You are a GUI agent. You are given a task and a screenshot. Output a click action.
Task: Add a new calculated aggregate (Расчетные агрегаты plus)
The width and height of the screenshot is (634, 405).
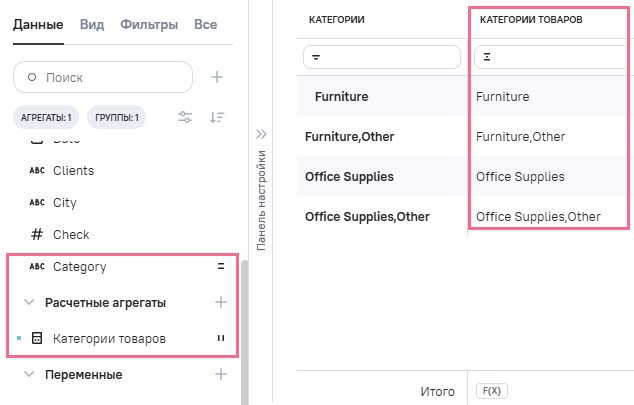[x=221, y=302]
